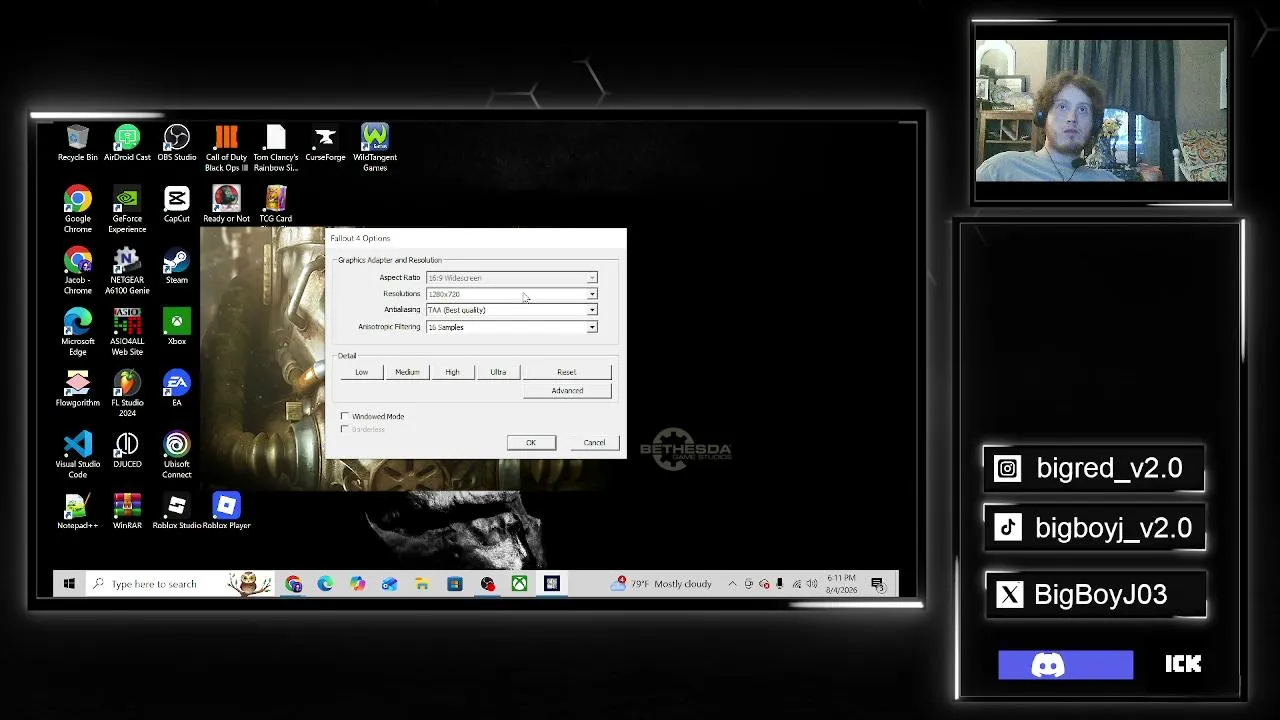Viewport: 1280px width, 720px height.
Task: Open GeForce Experience shortcut
Action: pos(127,209)
